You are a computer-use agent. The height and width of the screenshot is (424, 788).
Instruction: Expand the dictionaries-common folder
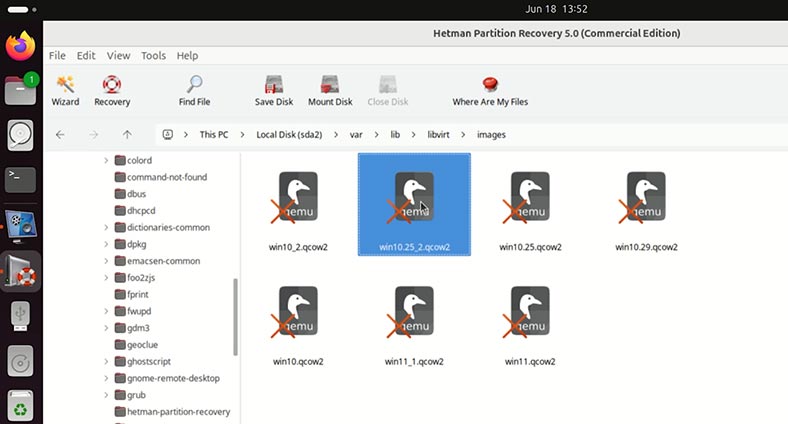(106, 228)
